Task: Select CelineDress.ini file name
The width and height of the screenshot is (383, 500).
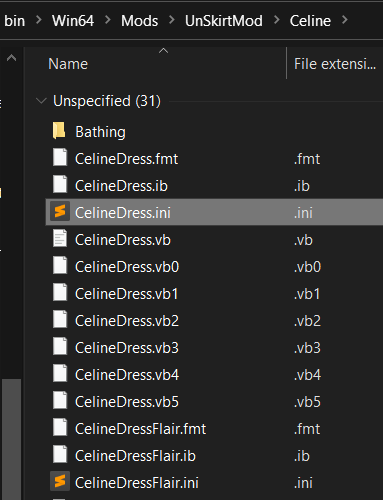Action: coord(123,213)
